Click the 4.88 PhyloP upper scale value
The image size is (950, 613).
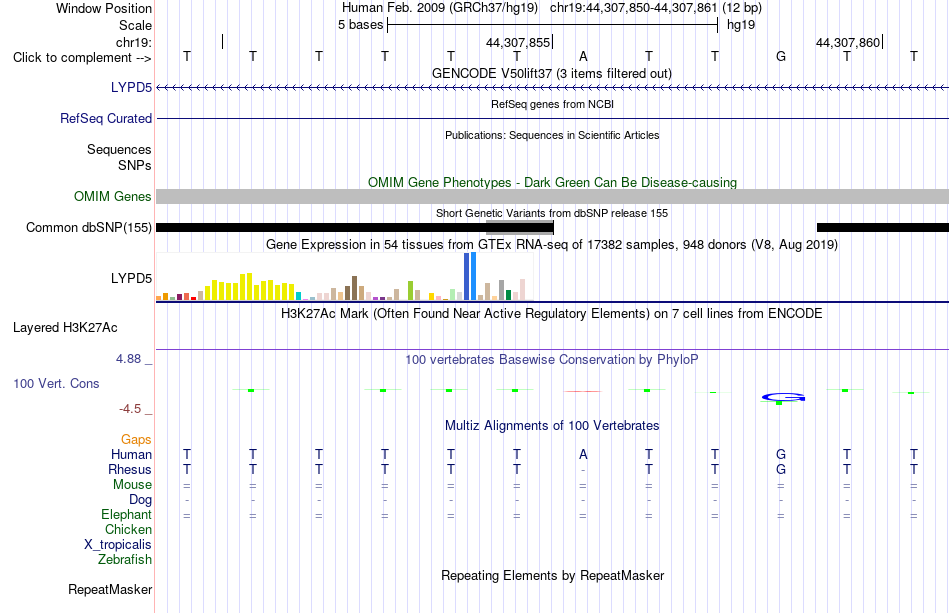128,359
